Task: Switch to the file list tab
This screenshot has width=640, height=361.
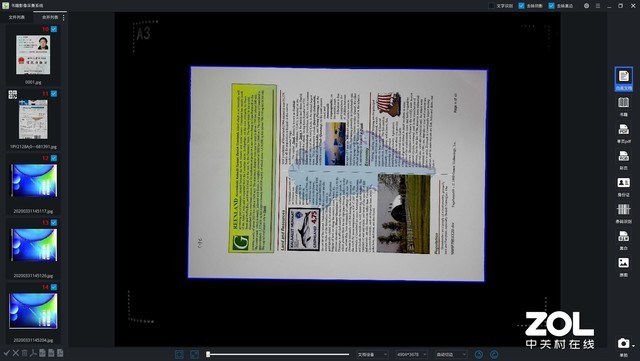Action: [17, 17]
